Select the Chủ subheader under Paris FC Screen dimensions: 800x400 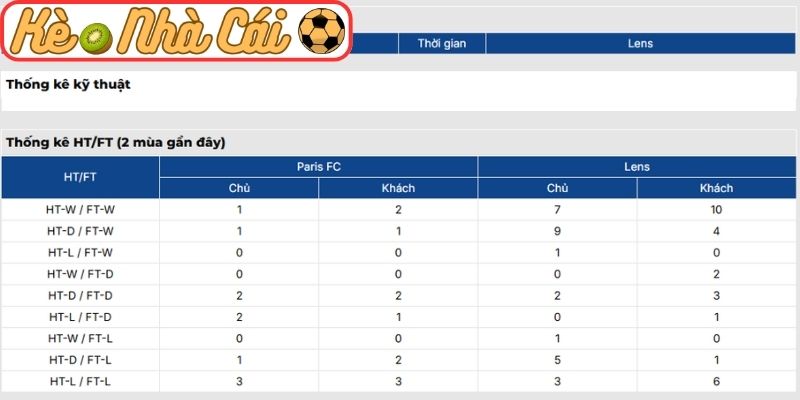(x=239, y=188)
